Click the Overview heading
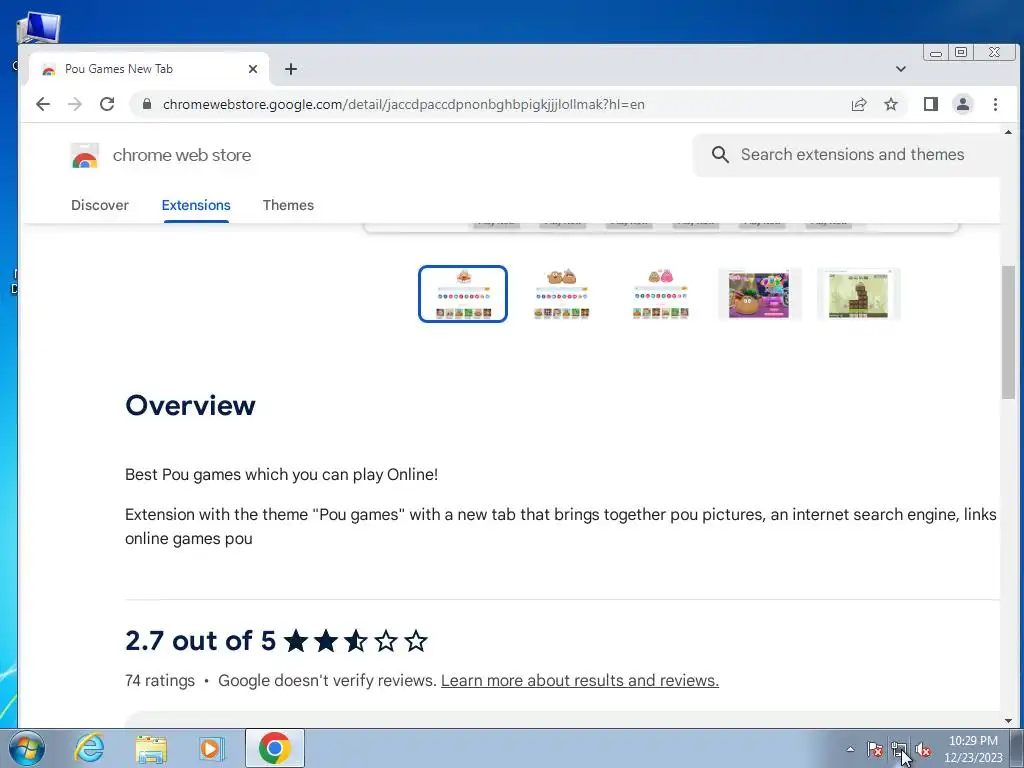Screen dimensions: 1024x768 coord(190,406)
